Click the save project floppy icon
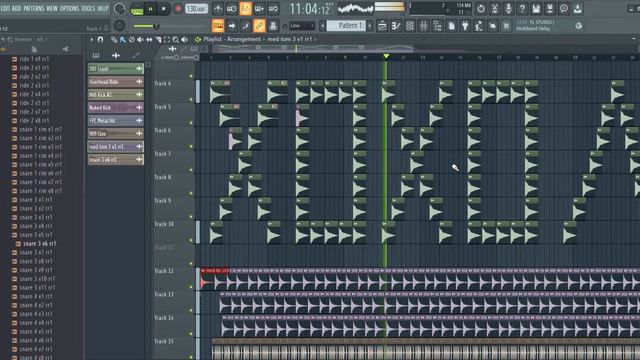This screenshot has height=360, width=640. 536,9
